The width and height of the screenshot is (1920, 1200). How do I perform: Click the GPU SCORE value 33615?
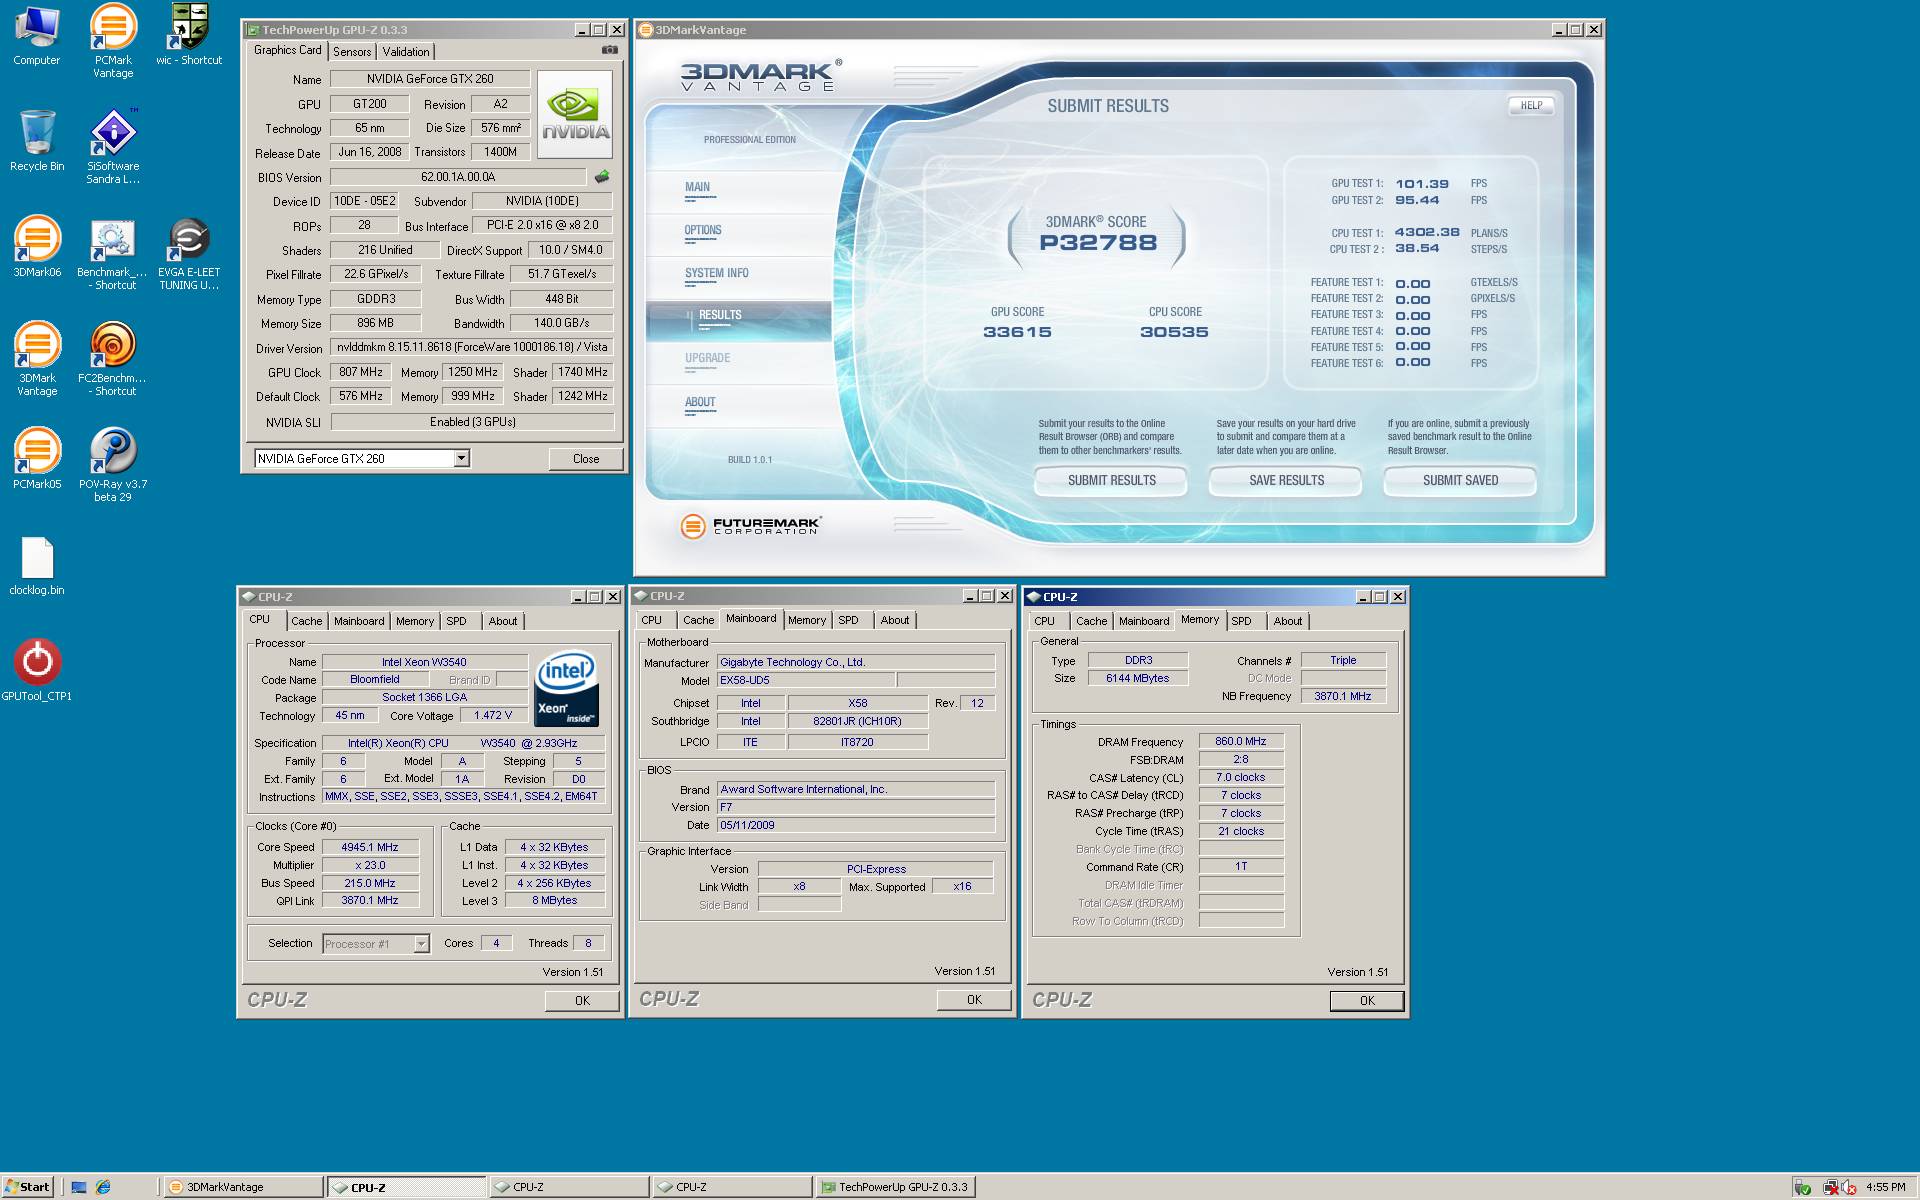coord(1017,332)
